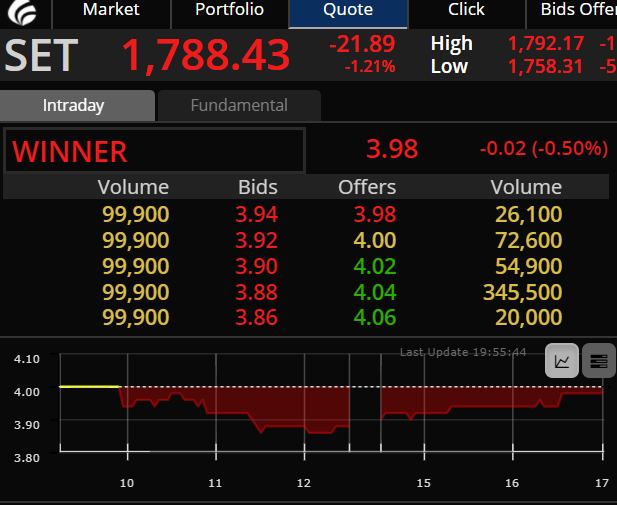Click the chart's 15 hour axis label
This screenshot has width=617, height=505.
pyautogui.click(x=424, y=483)
